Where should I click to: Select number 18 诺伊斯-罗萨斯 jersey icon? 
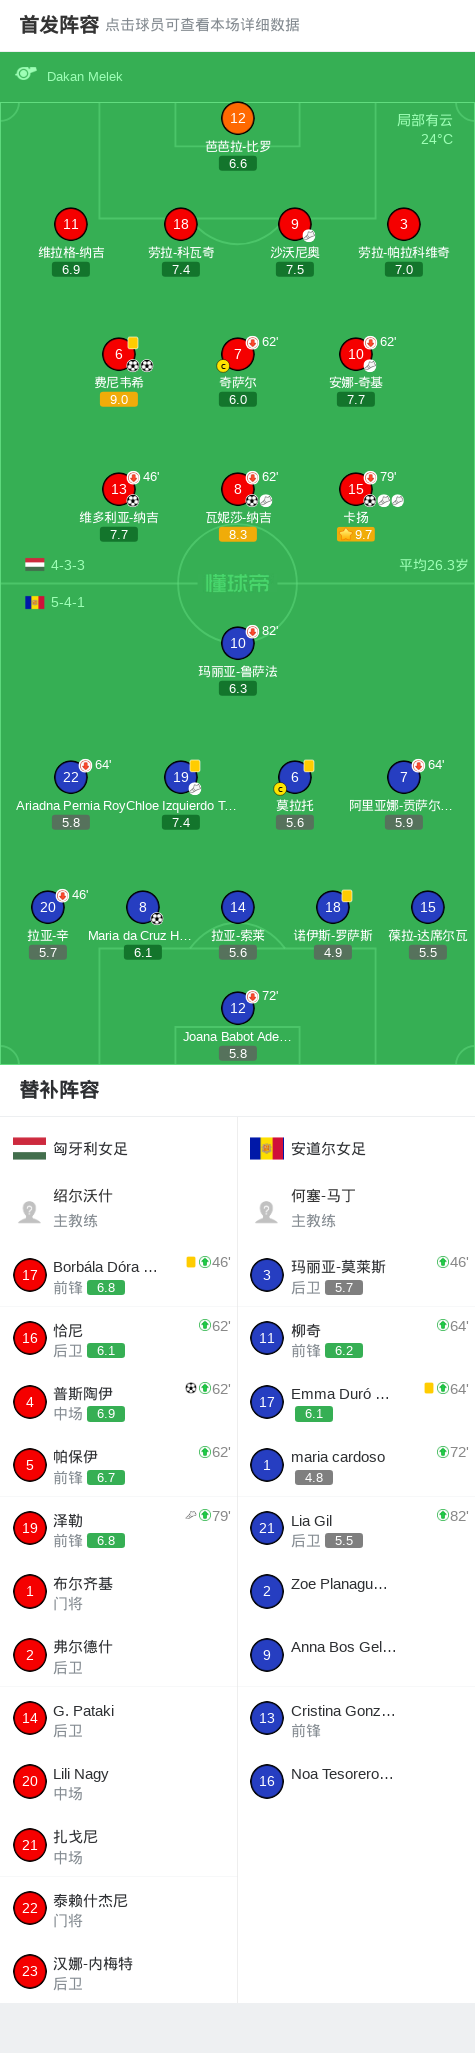click(333, 907)
